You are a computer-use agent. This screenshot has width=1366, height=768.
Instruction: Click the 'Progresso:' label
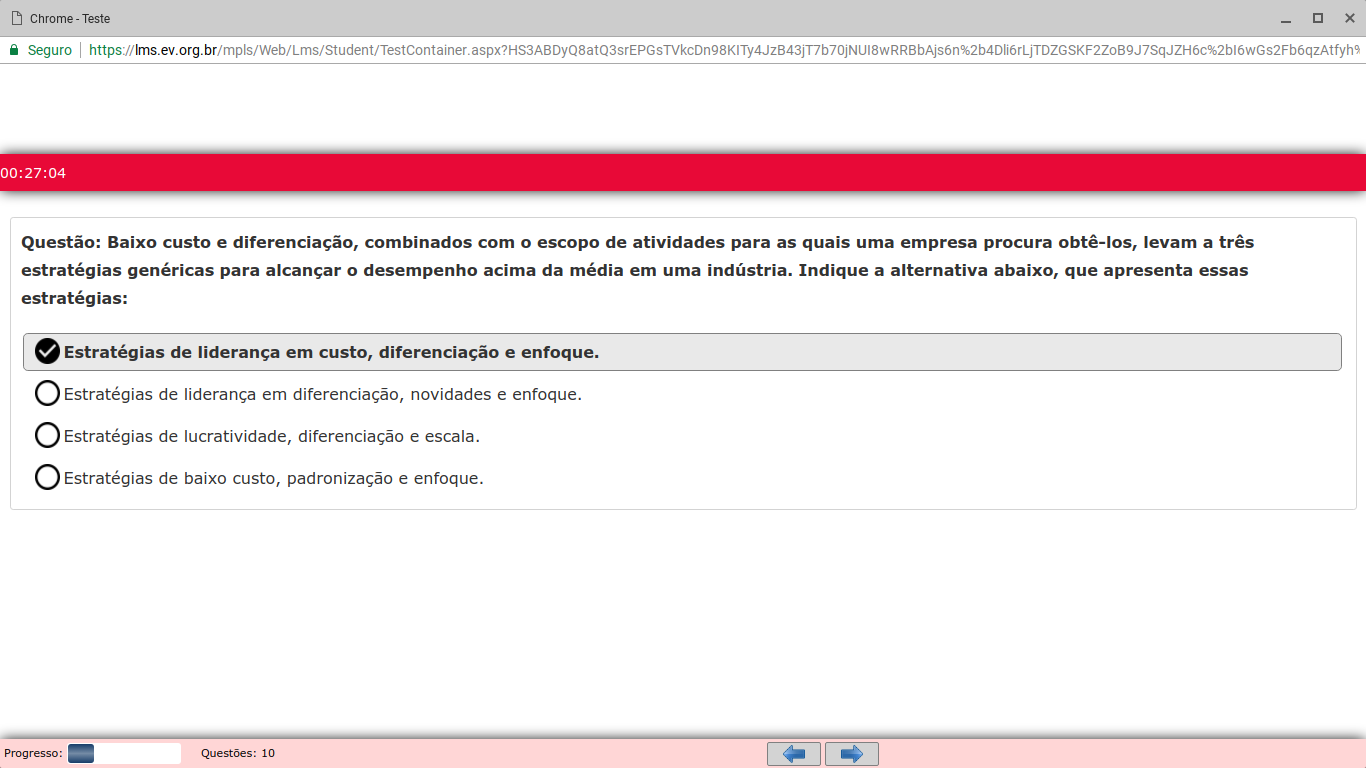point(33,753)
